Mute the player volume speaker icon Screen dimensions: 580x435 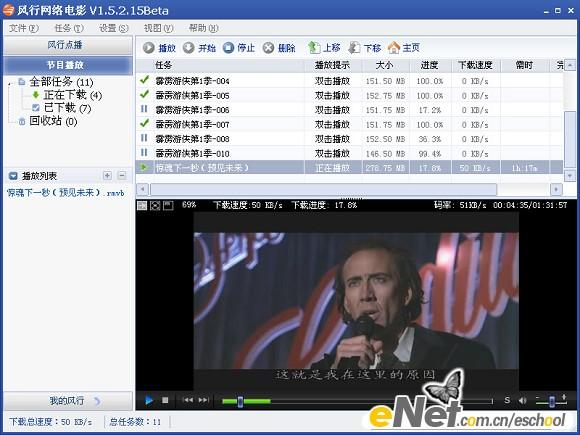point(522,400)
